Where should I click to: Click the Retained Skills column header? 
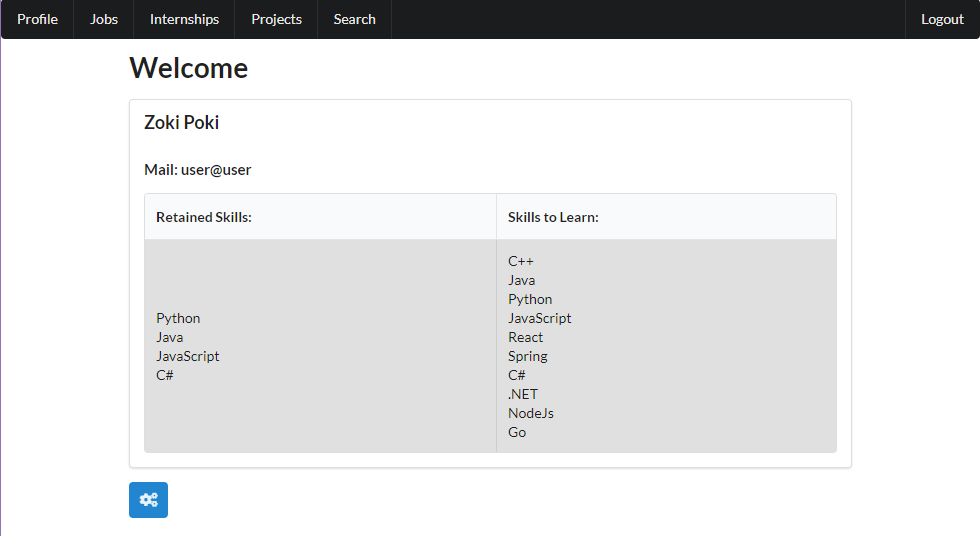click(x=203, y=217)
